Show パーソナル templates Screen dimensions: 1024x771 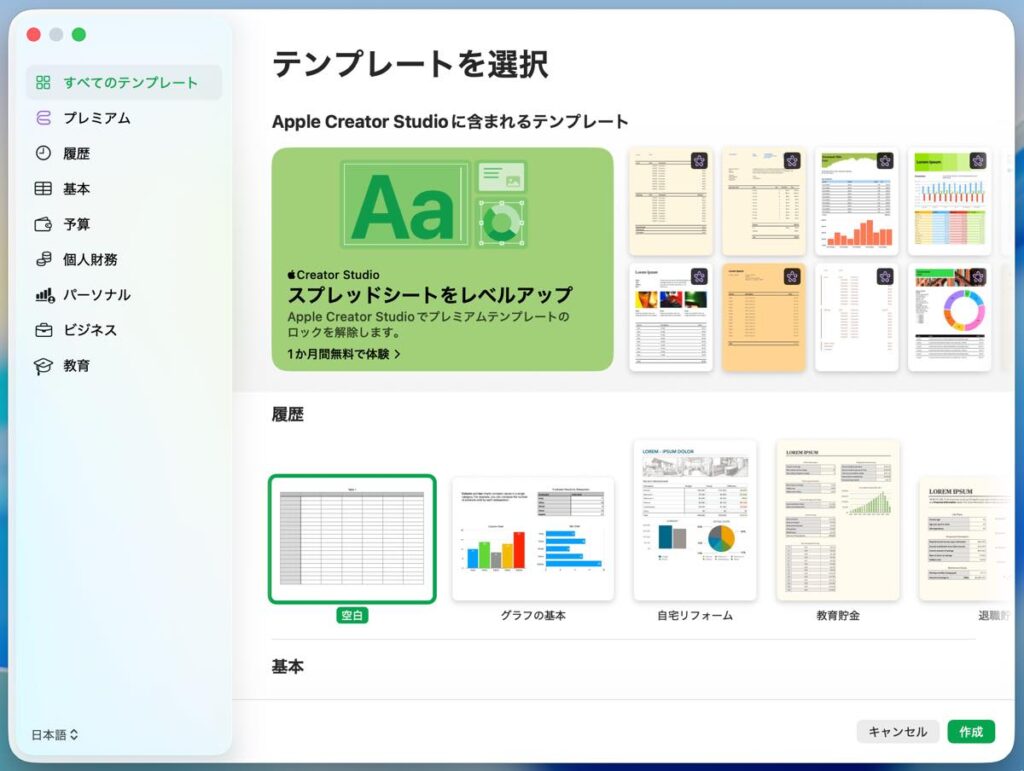(124, 294)
